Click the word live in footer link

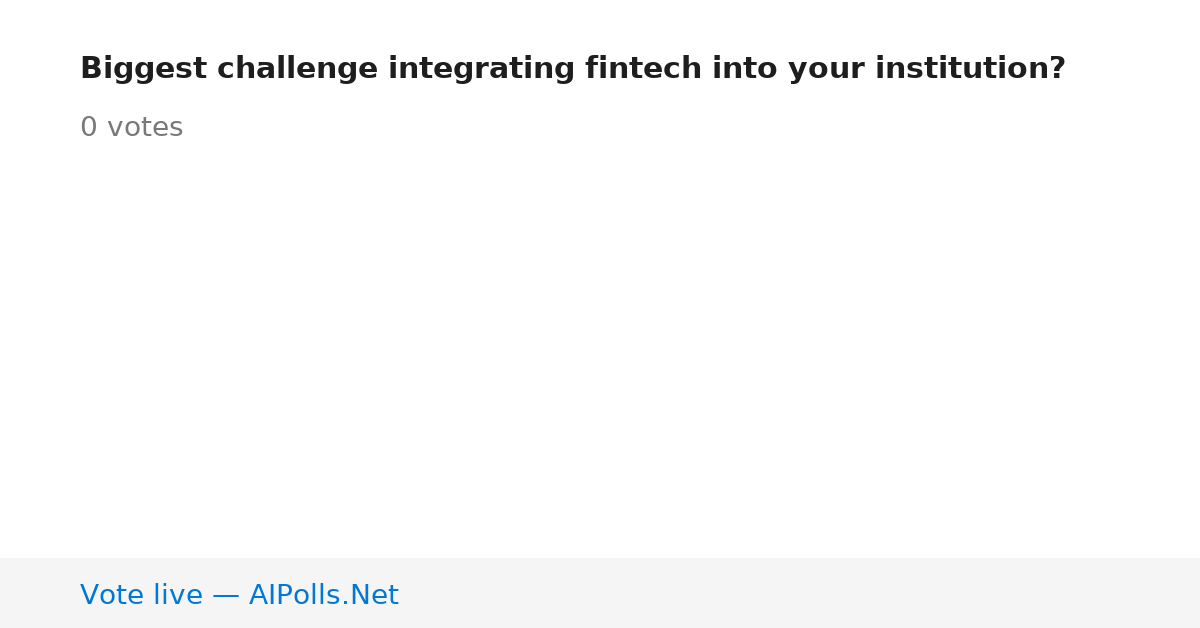point(176,595)
